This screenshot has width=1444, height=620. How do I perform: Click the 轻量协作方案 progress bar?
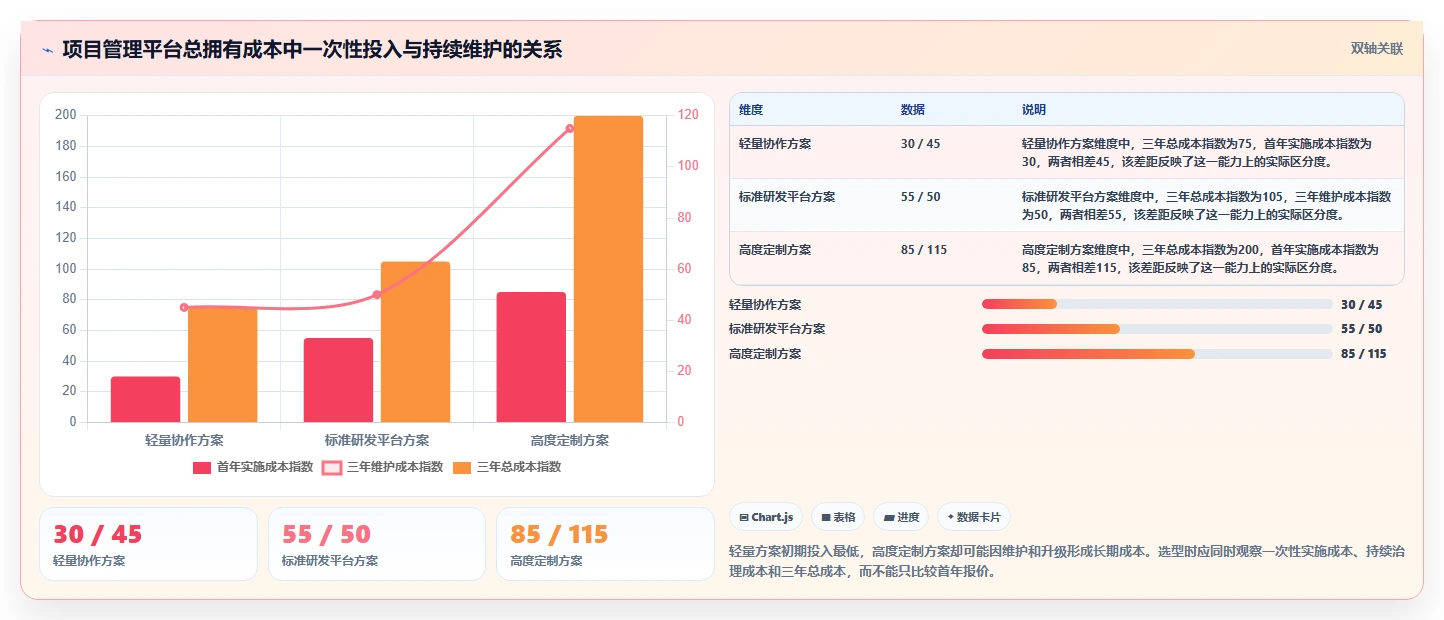[1157, 304]
